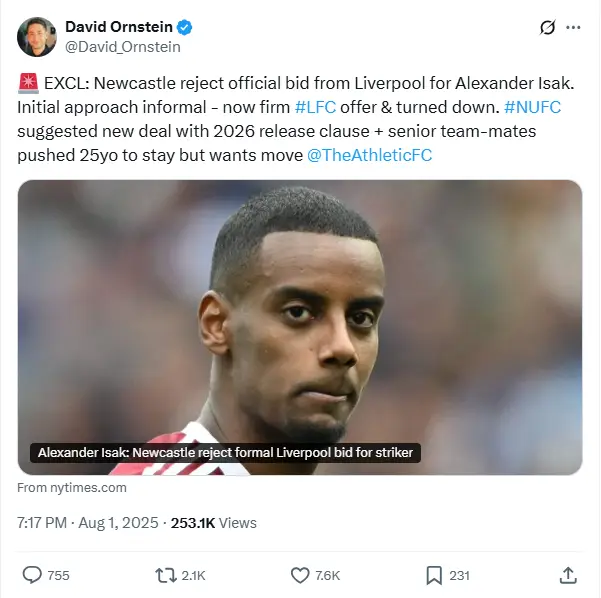Open the From nytimes.com source link
The width and height of the screenshot is (601, 598).
point(72,488)
